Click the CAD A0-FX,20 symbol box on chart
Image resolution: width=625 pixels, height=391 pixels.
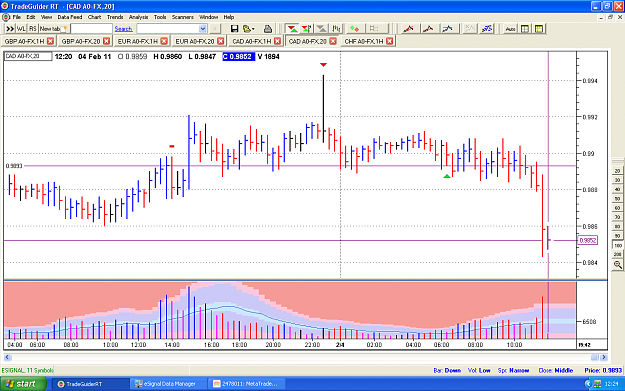click(28, 56)
